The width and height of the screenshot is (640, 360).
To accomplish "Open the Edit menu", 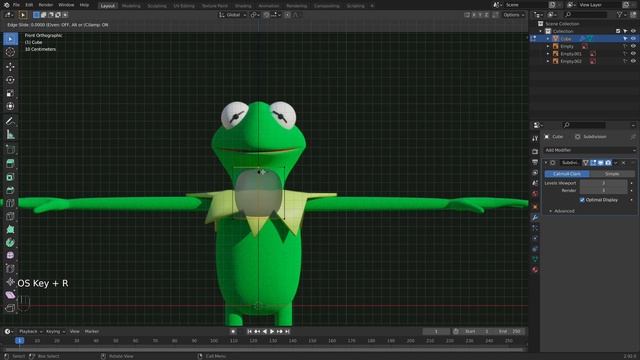I will [29, 5].
